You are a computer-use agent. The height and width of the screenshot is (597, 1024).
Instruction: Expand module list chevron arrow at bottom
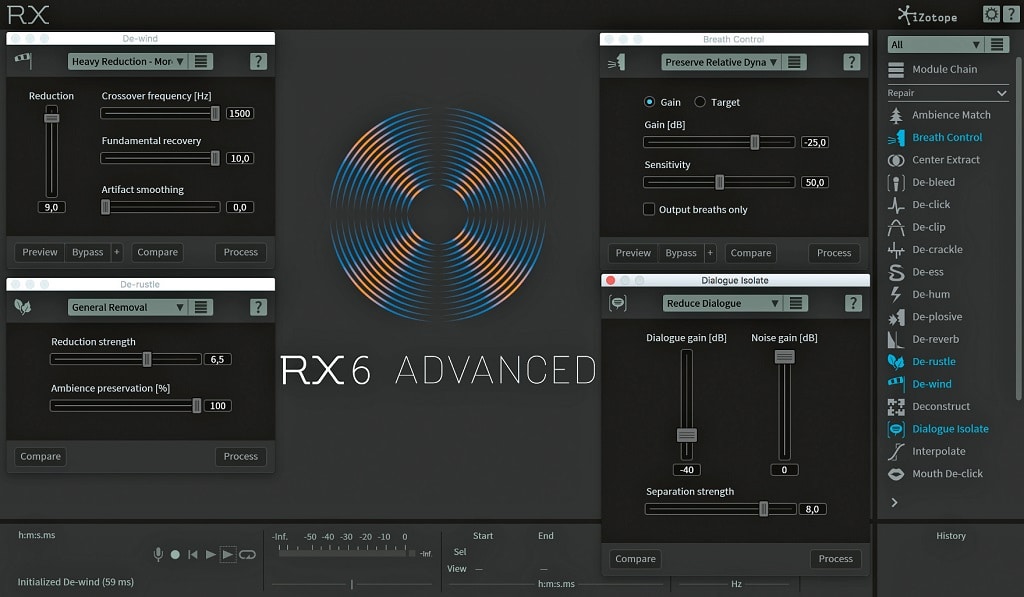(895, 502)
